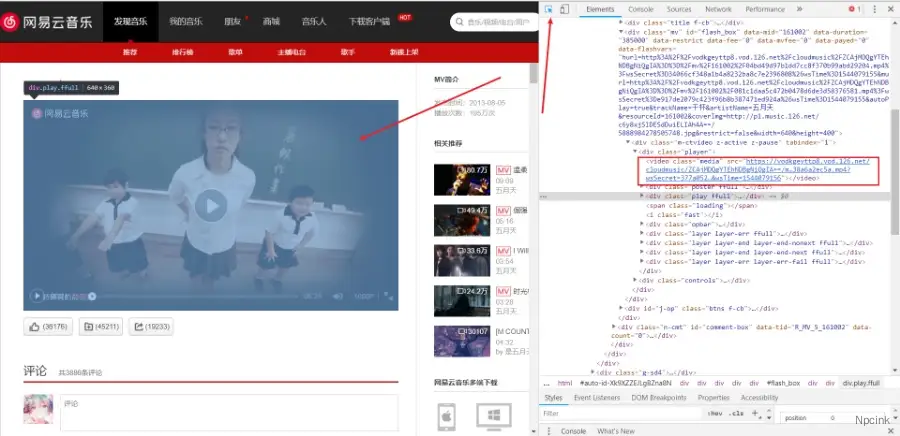Select the 排行榜 sub-navigation link
900x436 pixels.
tap(183, 52)
